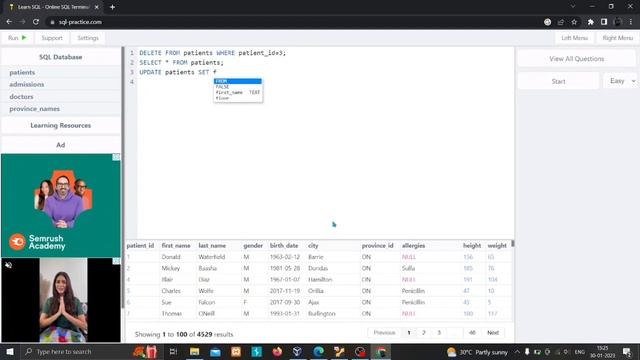Open the notification center icon
This screenshot has height=360, width=640.
(627, 351)
